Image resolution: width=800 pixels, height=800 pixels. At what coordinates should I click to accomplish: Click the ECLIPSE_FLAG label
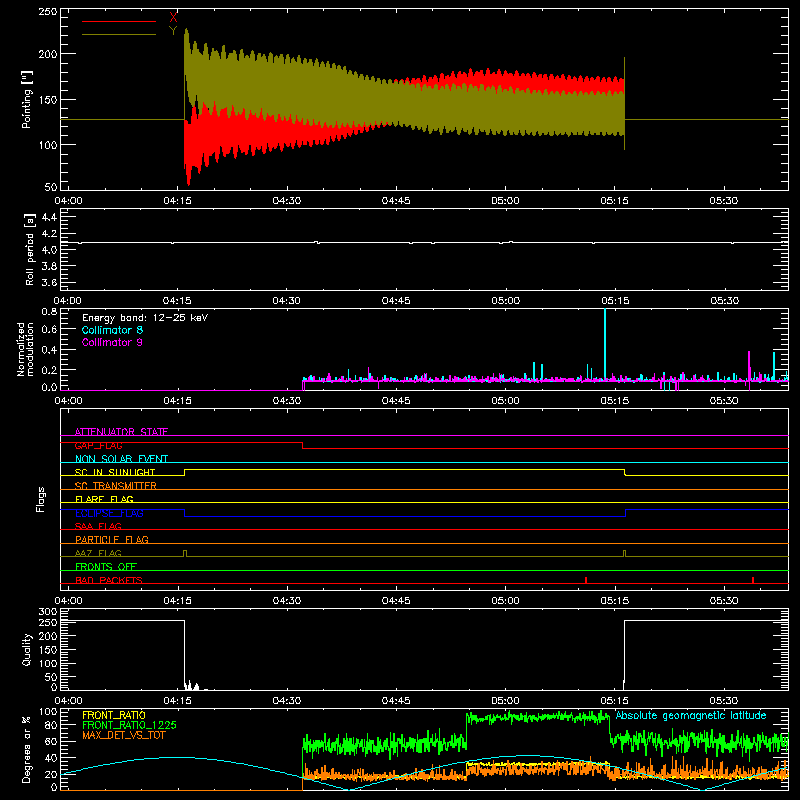tap(109, 513)
